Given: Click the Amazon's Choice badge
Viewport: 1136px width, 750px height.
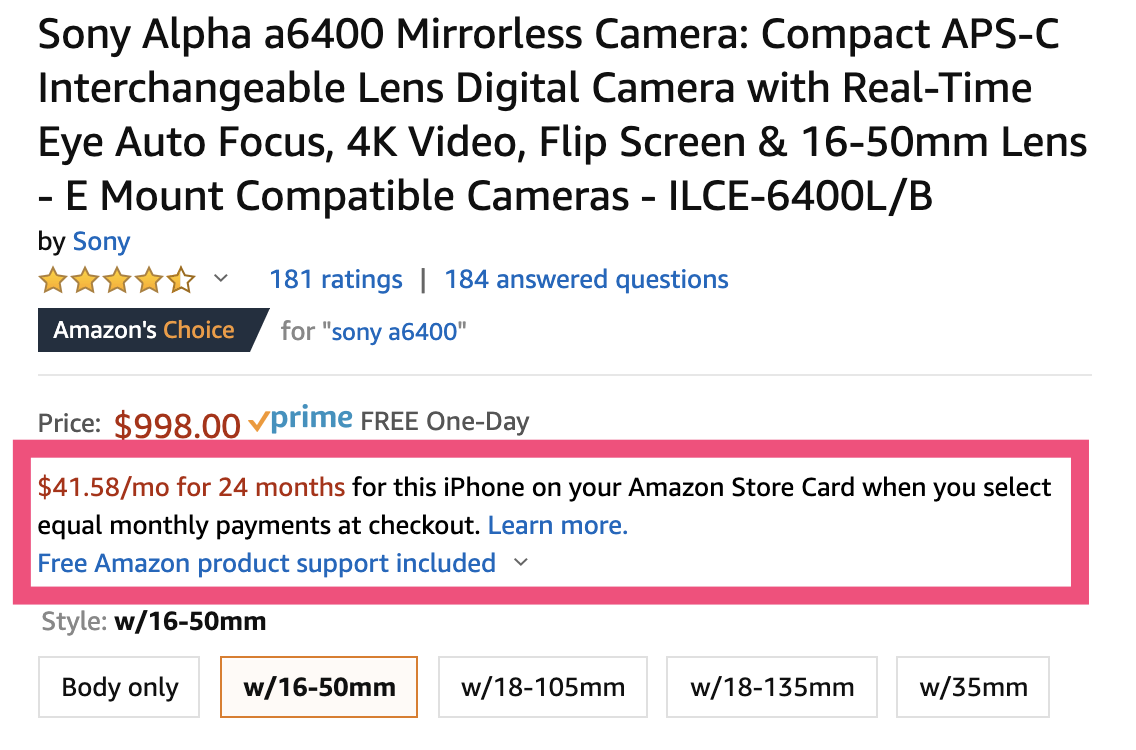Looking at the screenshot, I should (x=143, y=330).
